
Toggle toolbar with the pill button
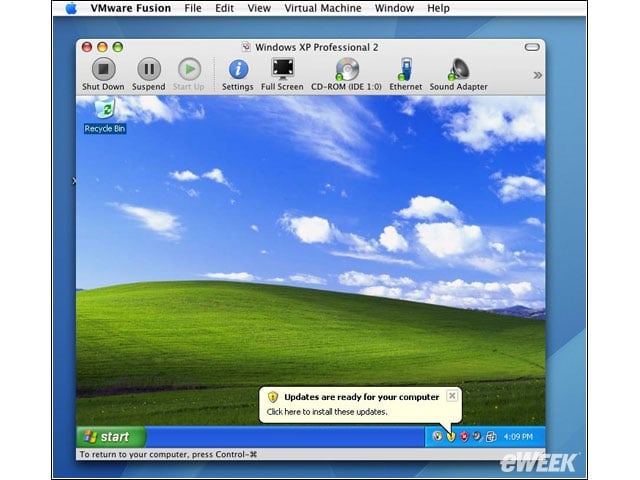tap(532, 47)
